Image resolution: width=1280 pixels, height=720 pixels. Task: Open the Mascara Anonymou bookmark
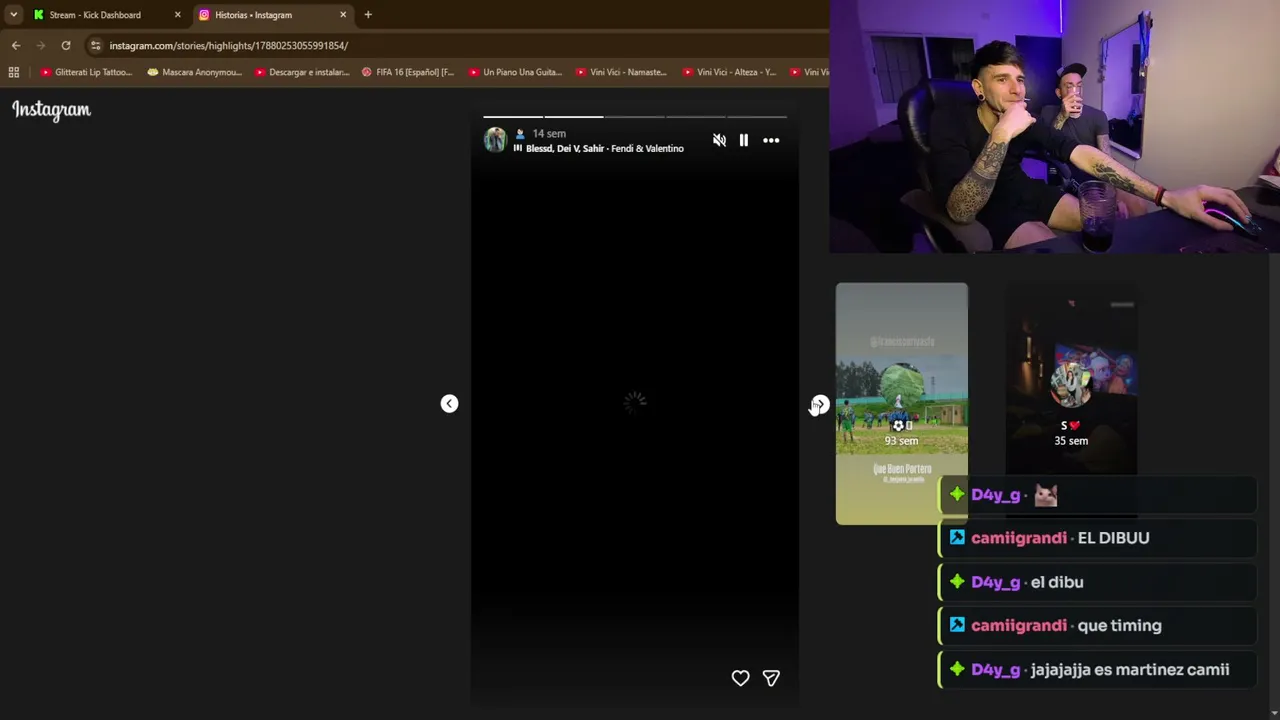[195, 72]
